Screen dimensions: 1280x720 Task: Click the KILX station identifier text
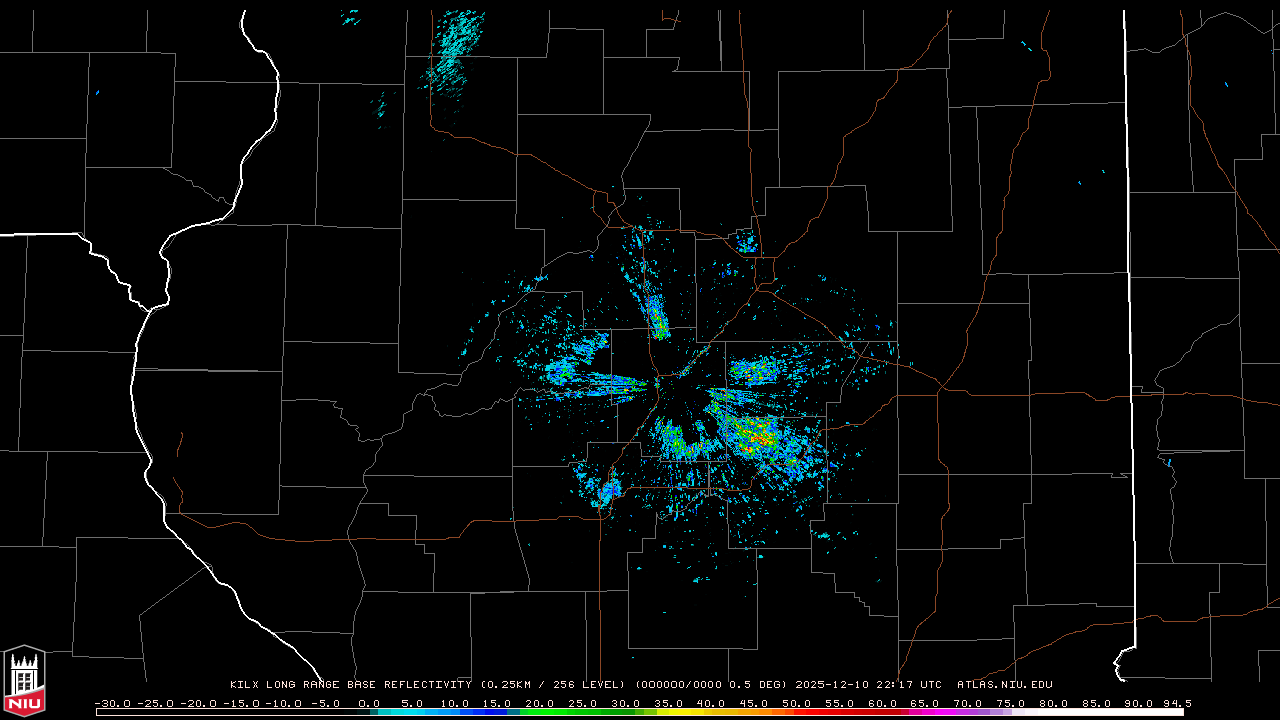click(x=245, y=685)
